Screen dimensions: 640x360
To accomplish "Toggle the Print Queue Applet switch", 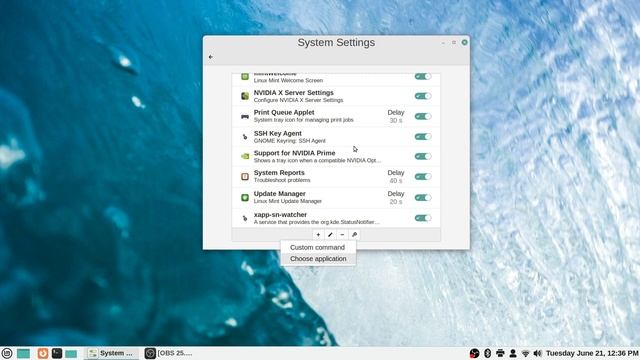I will 423,116.
